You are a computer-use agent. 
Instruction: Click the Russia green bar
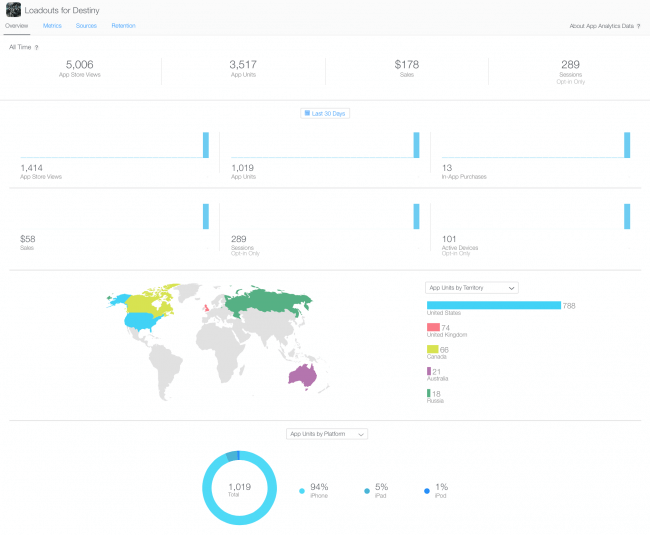[429, 393]
